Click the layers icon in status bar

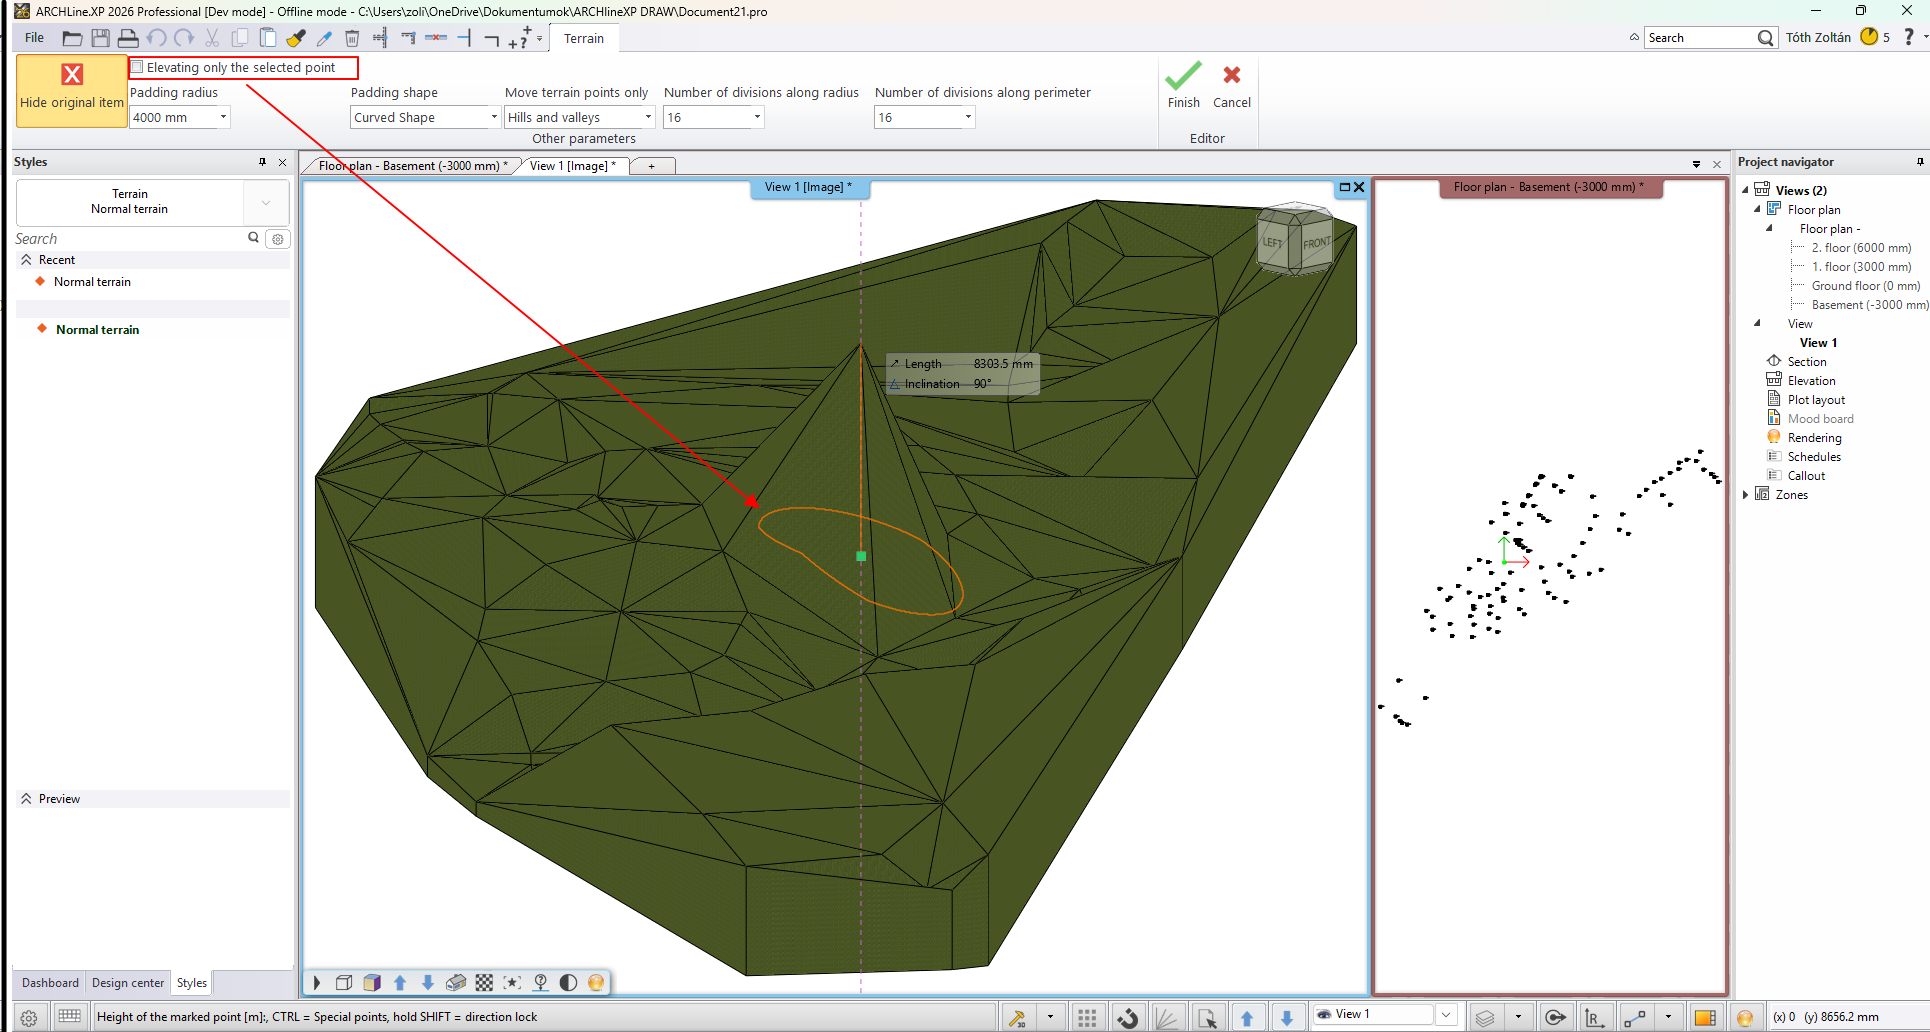[1485, 1018]
